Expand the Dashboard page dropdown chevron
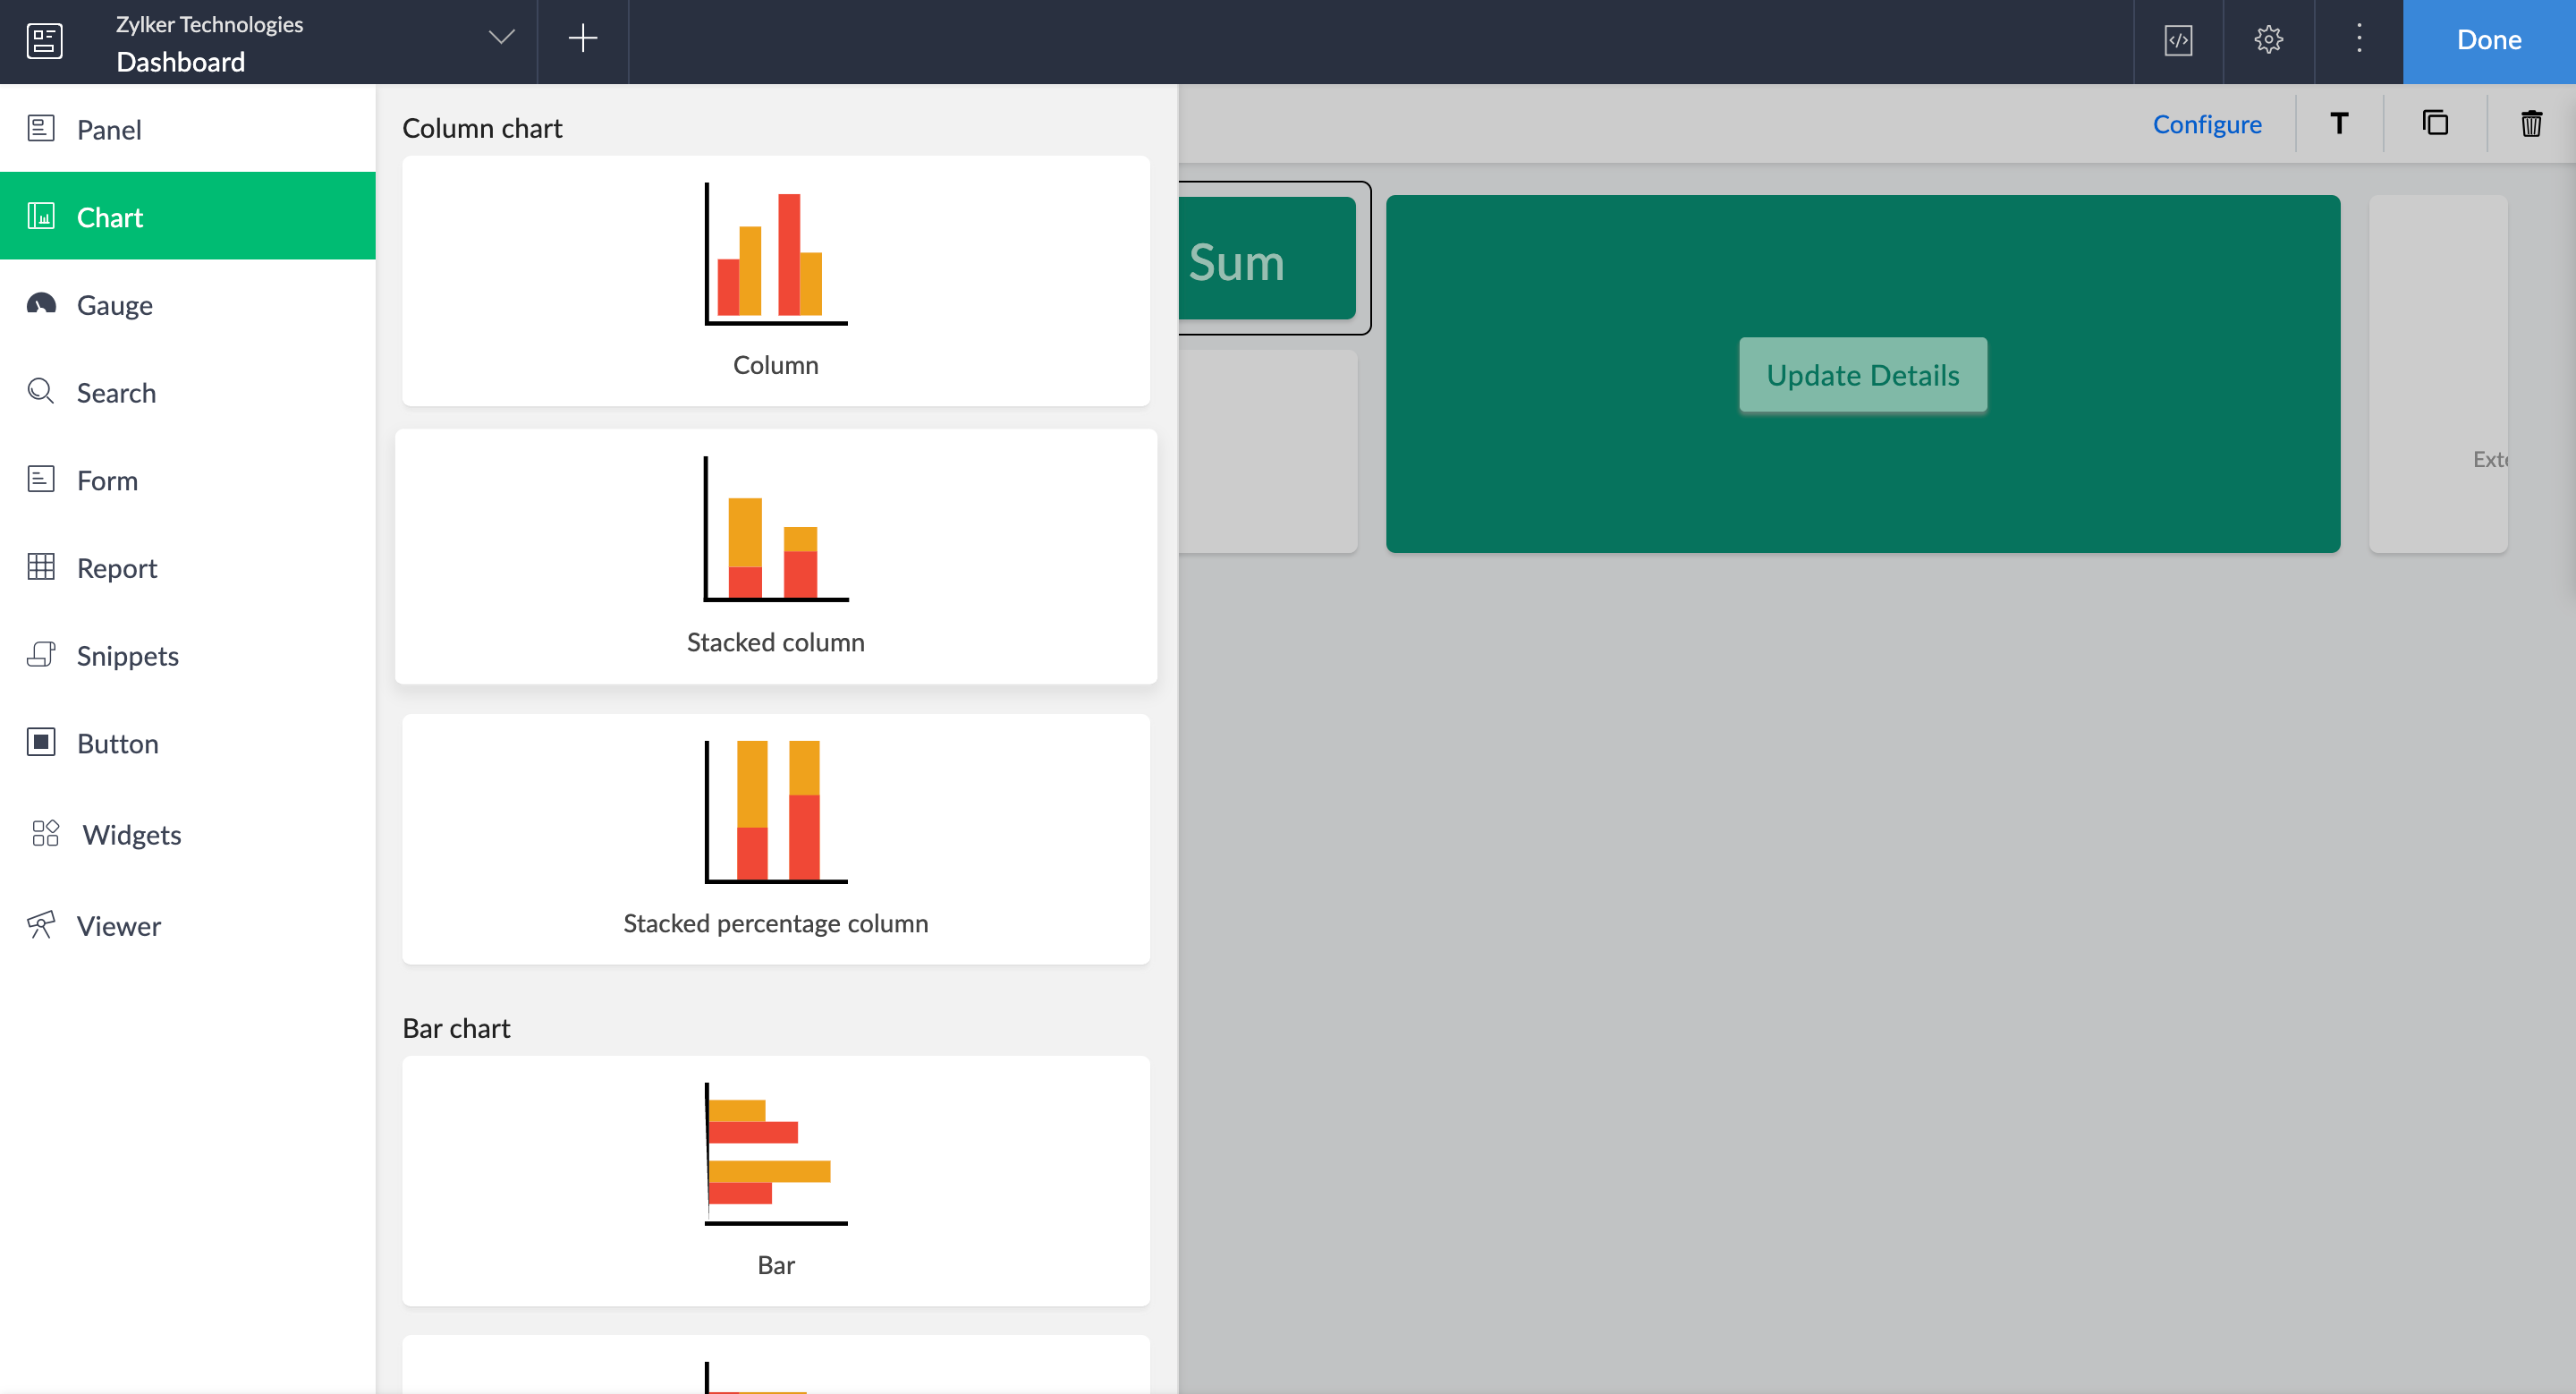The width and height of the screenshot is (2576, 1394). click(501, 38)
